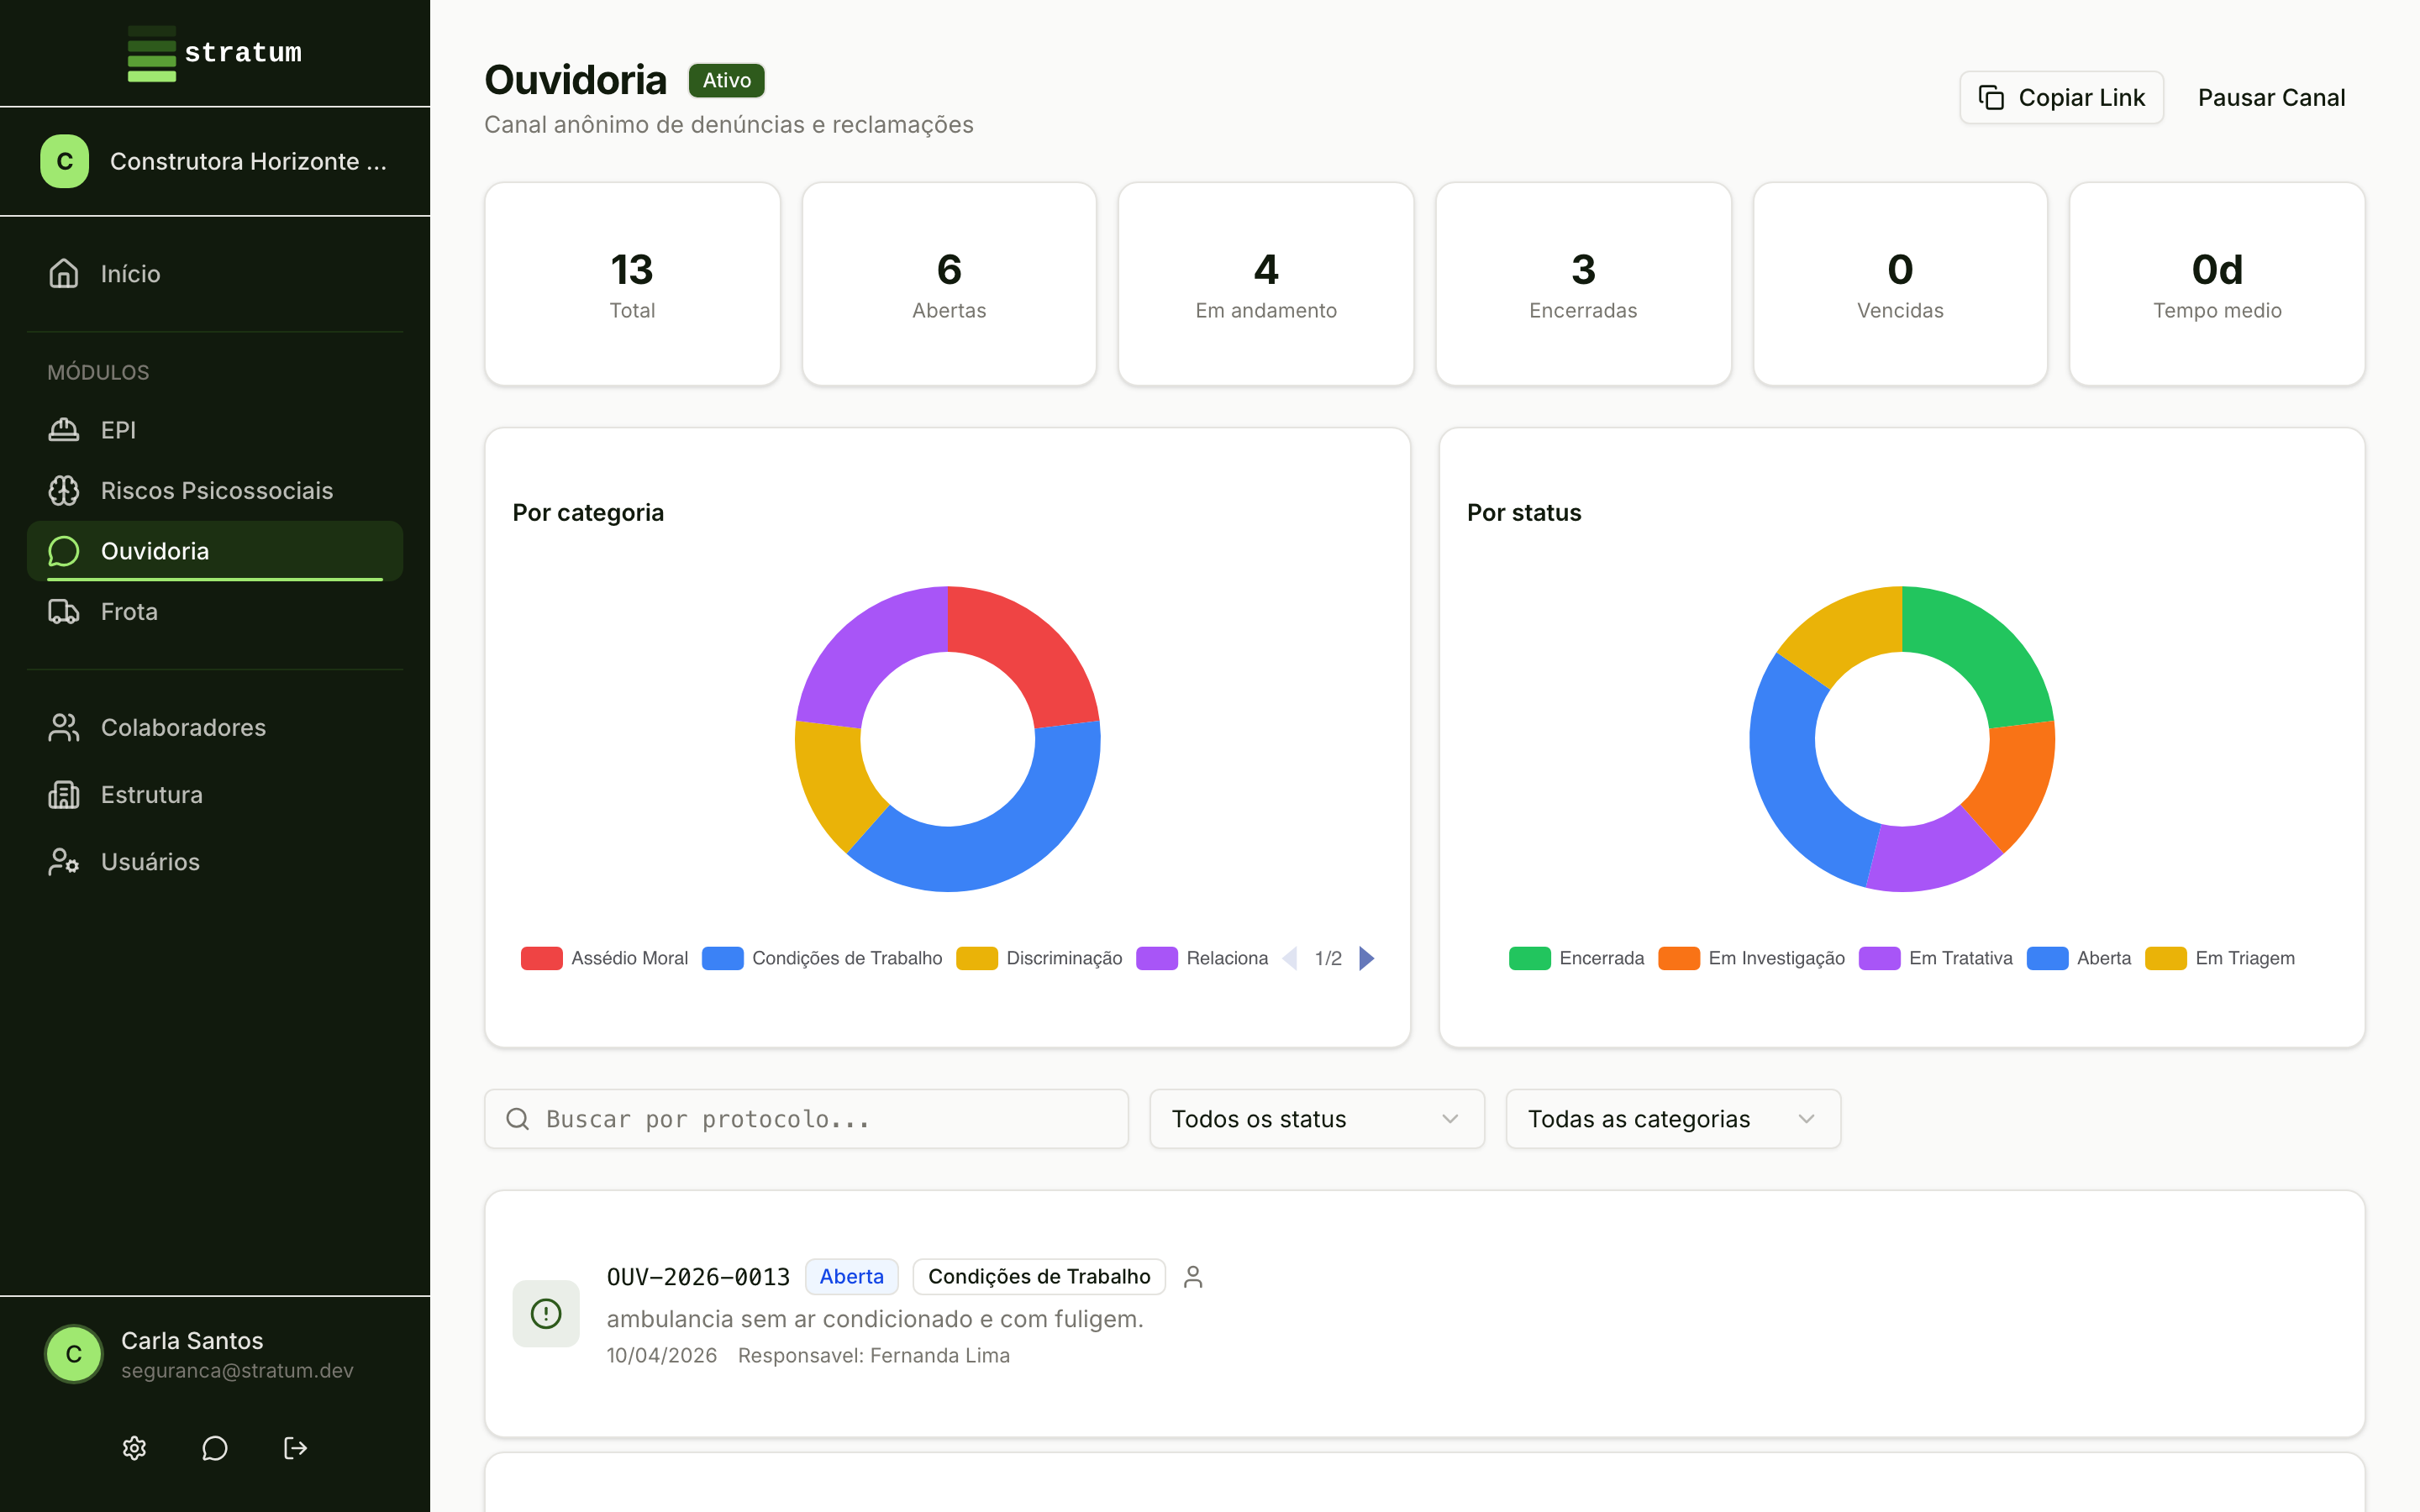The image size is (2420, 1512).
Task: Toggle Em Tratativa legend swatch
Action: coord(1880,958)
